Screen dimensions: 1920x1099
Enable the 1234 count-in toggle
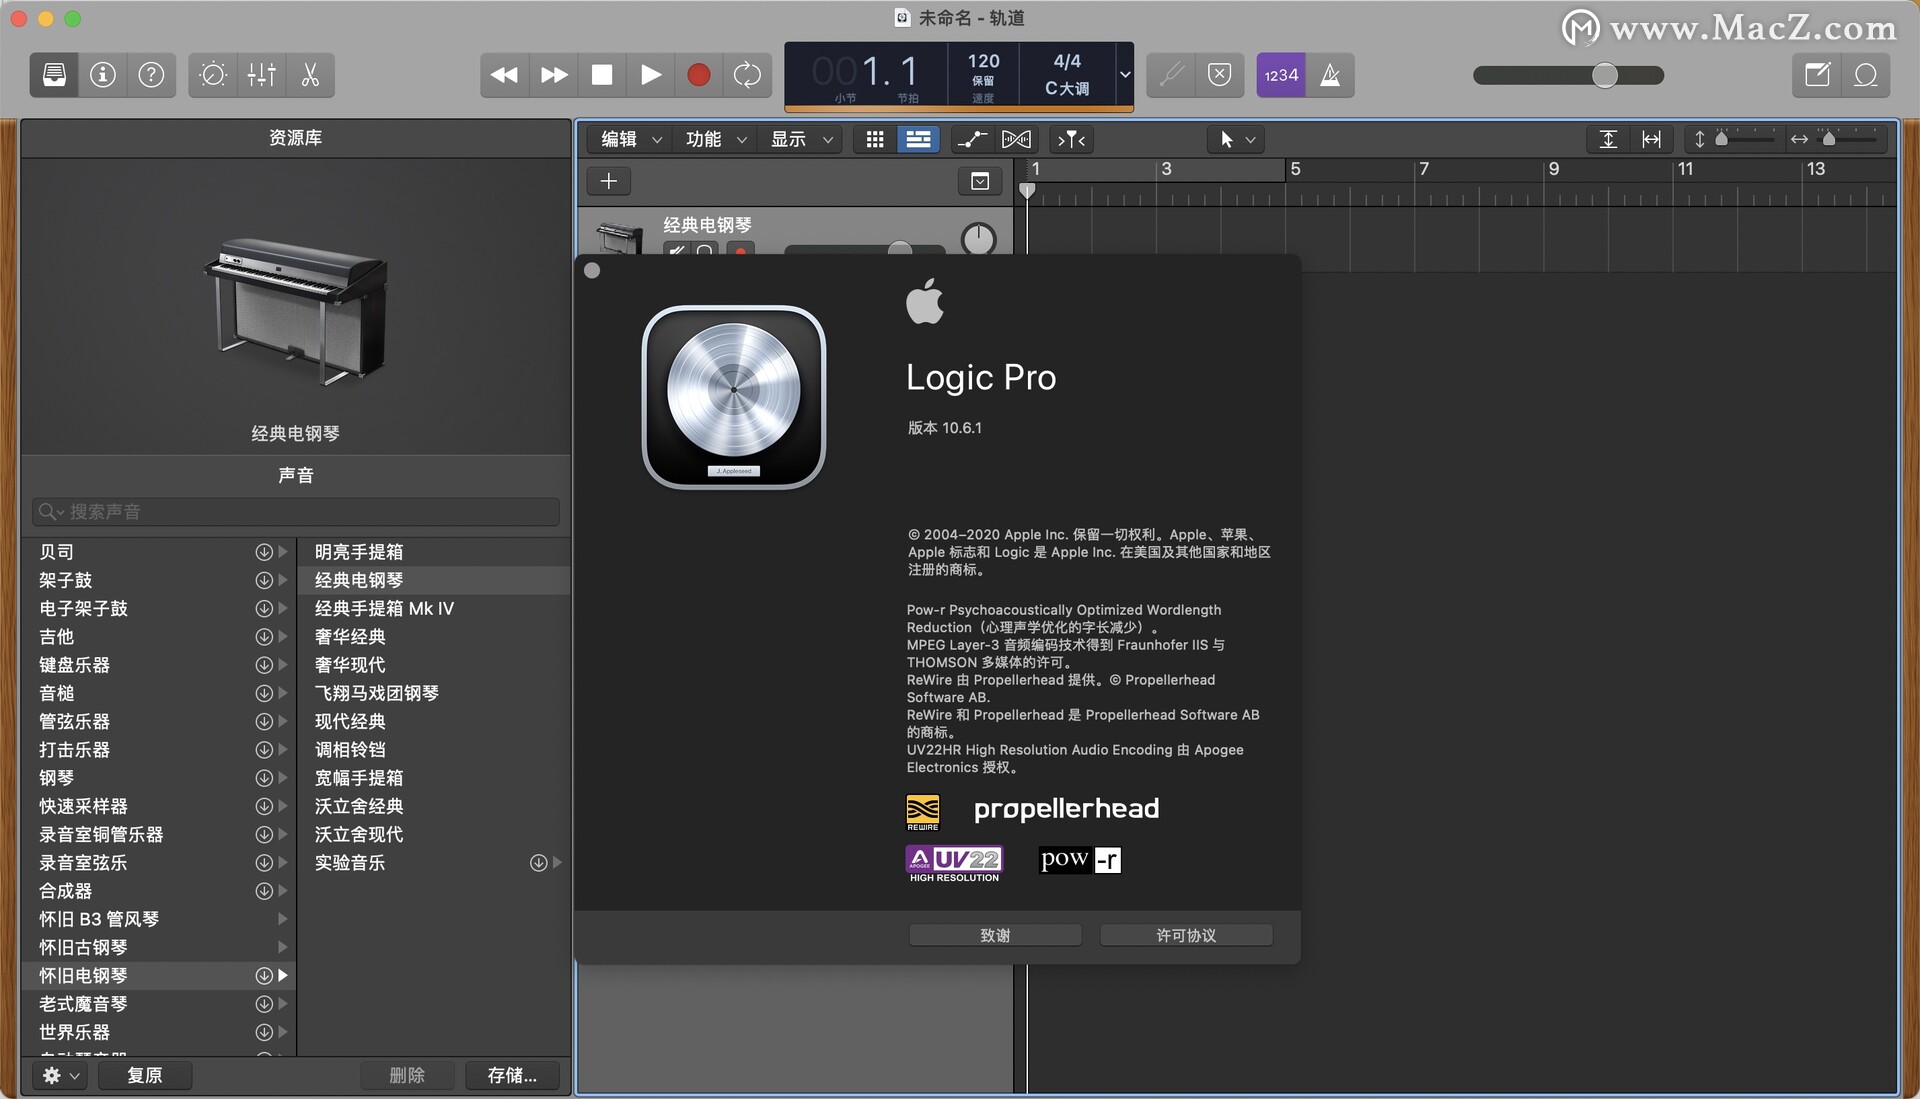[x=1281, y=75]
